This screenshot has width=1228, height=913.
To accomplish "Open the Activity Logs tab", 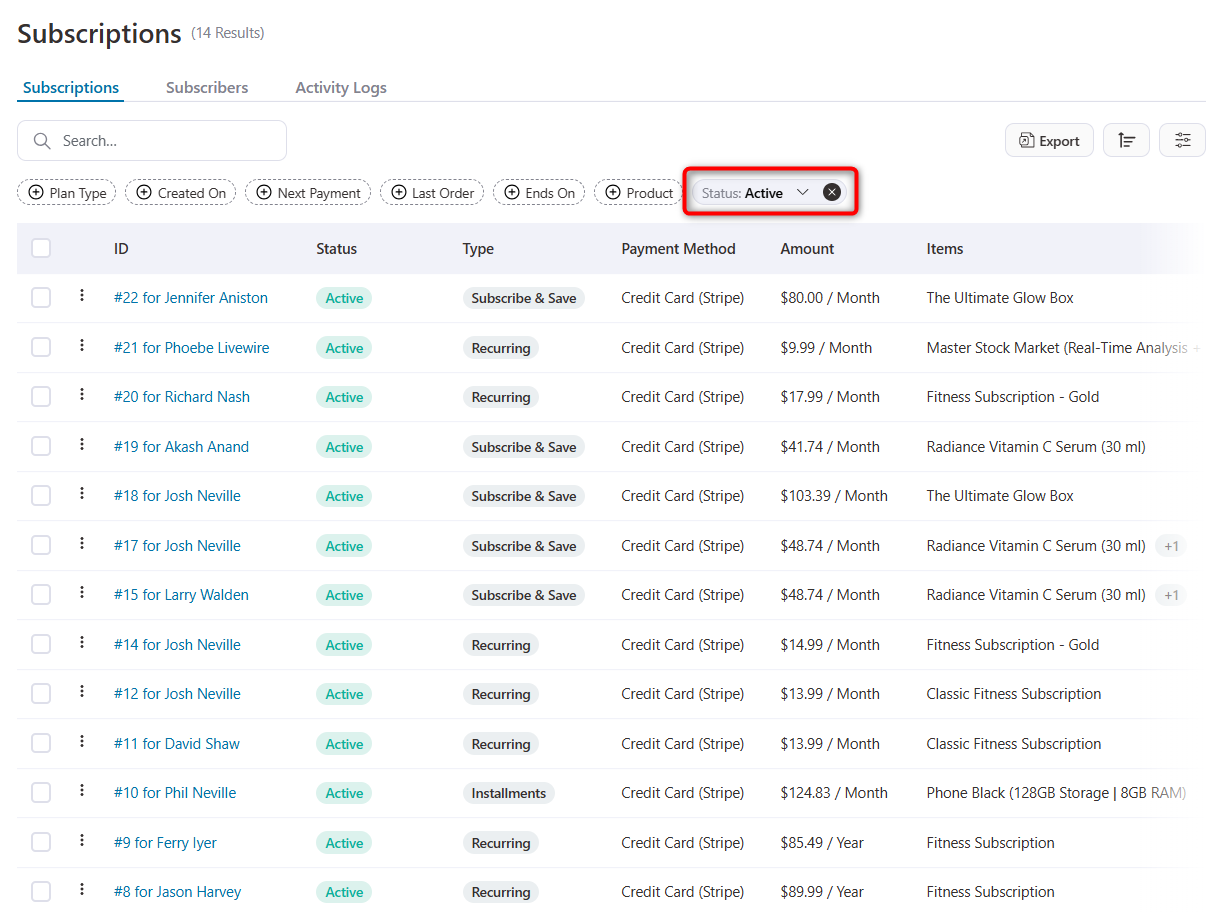I will click(340, 87).
